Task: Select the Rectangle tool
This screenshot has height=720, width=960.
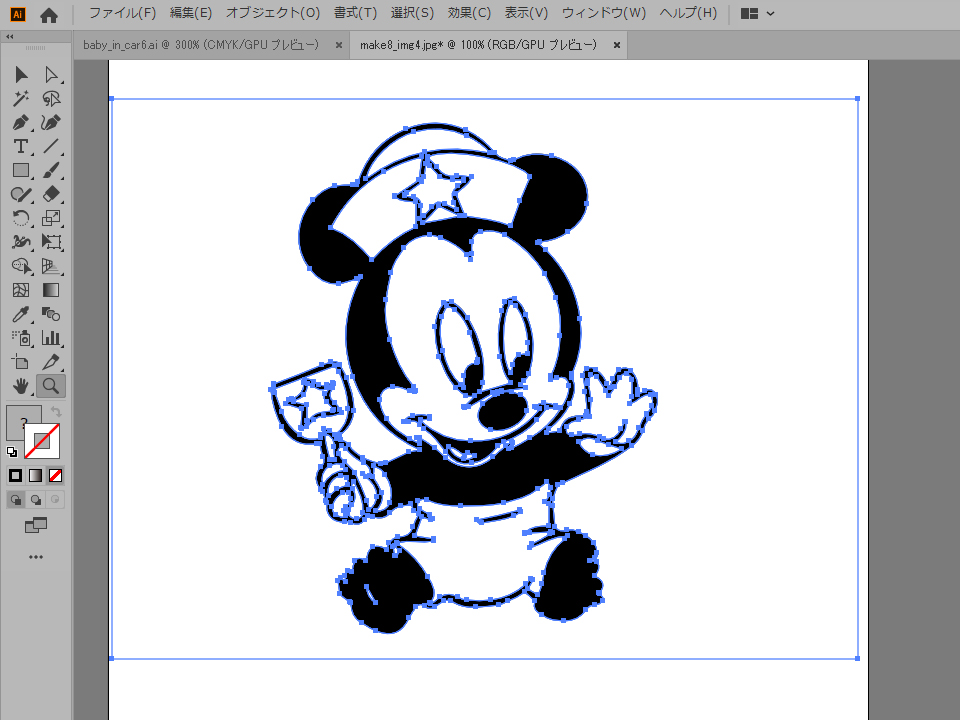Action: [x=21, y=170]
